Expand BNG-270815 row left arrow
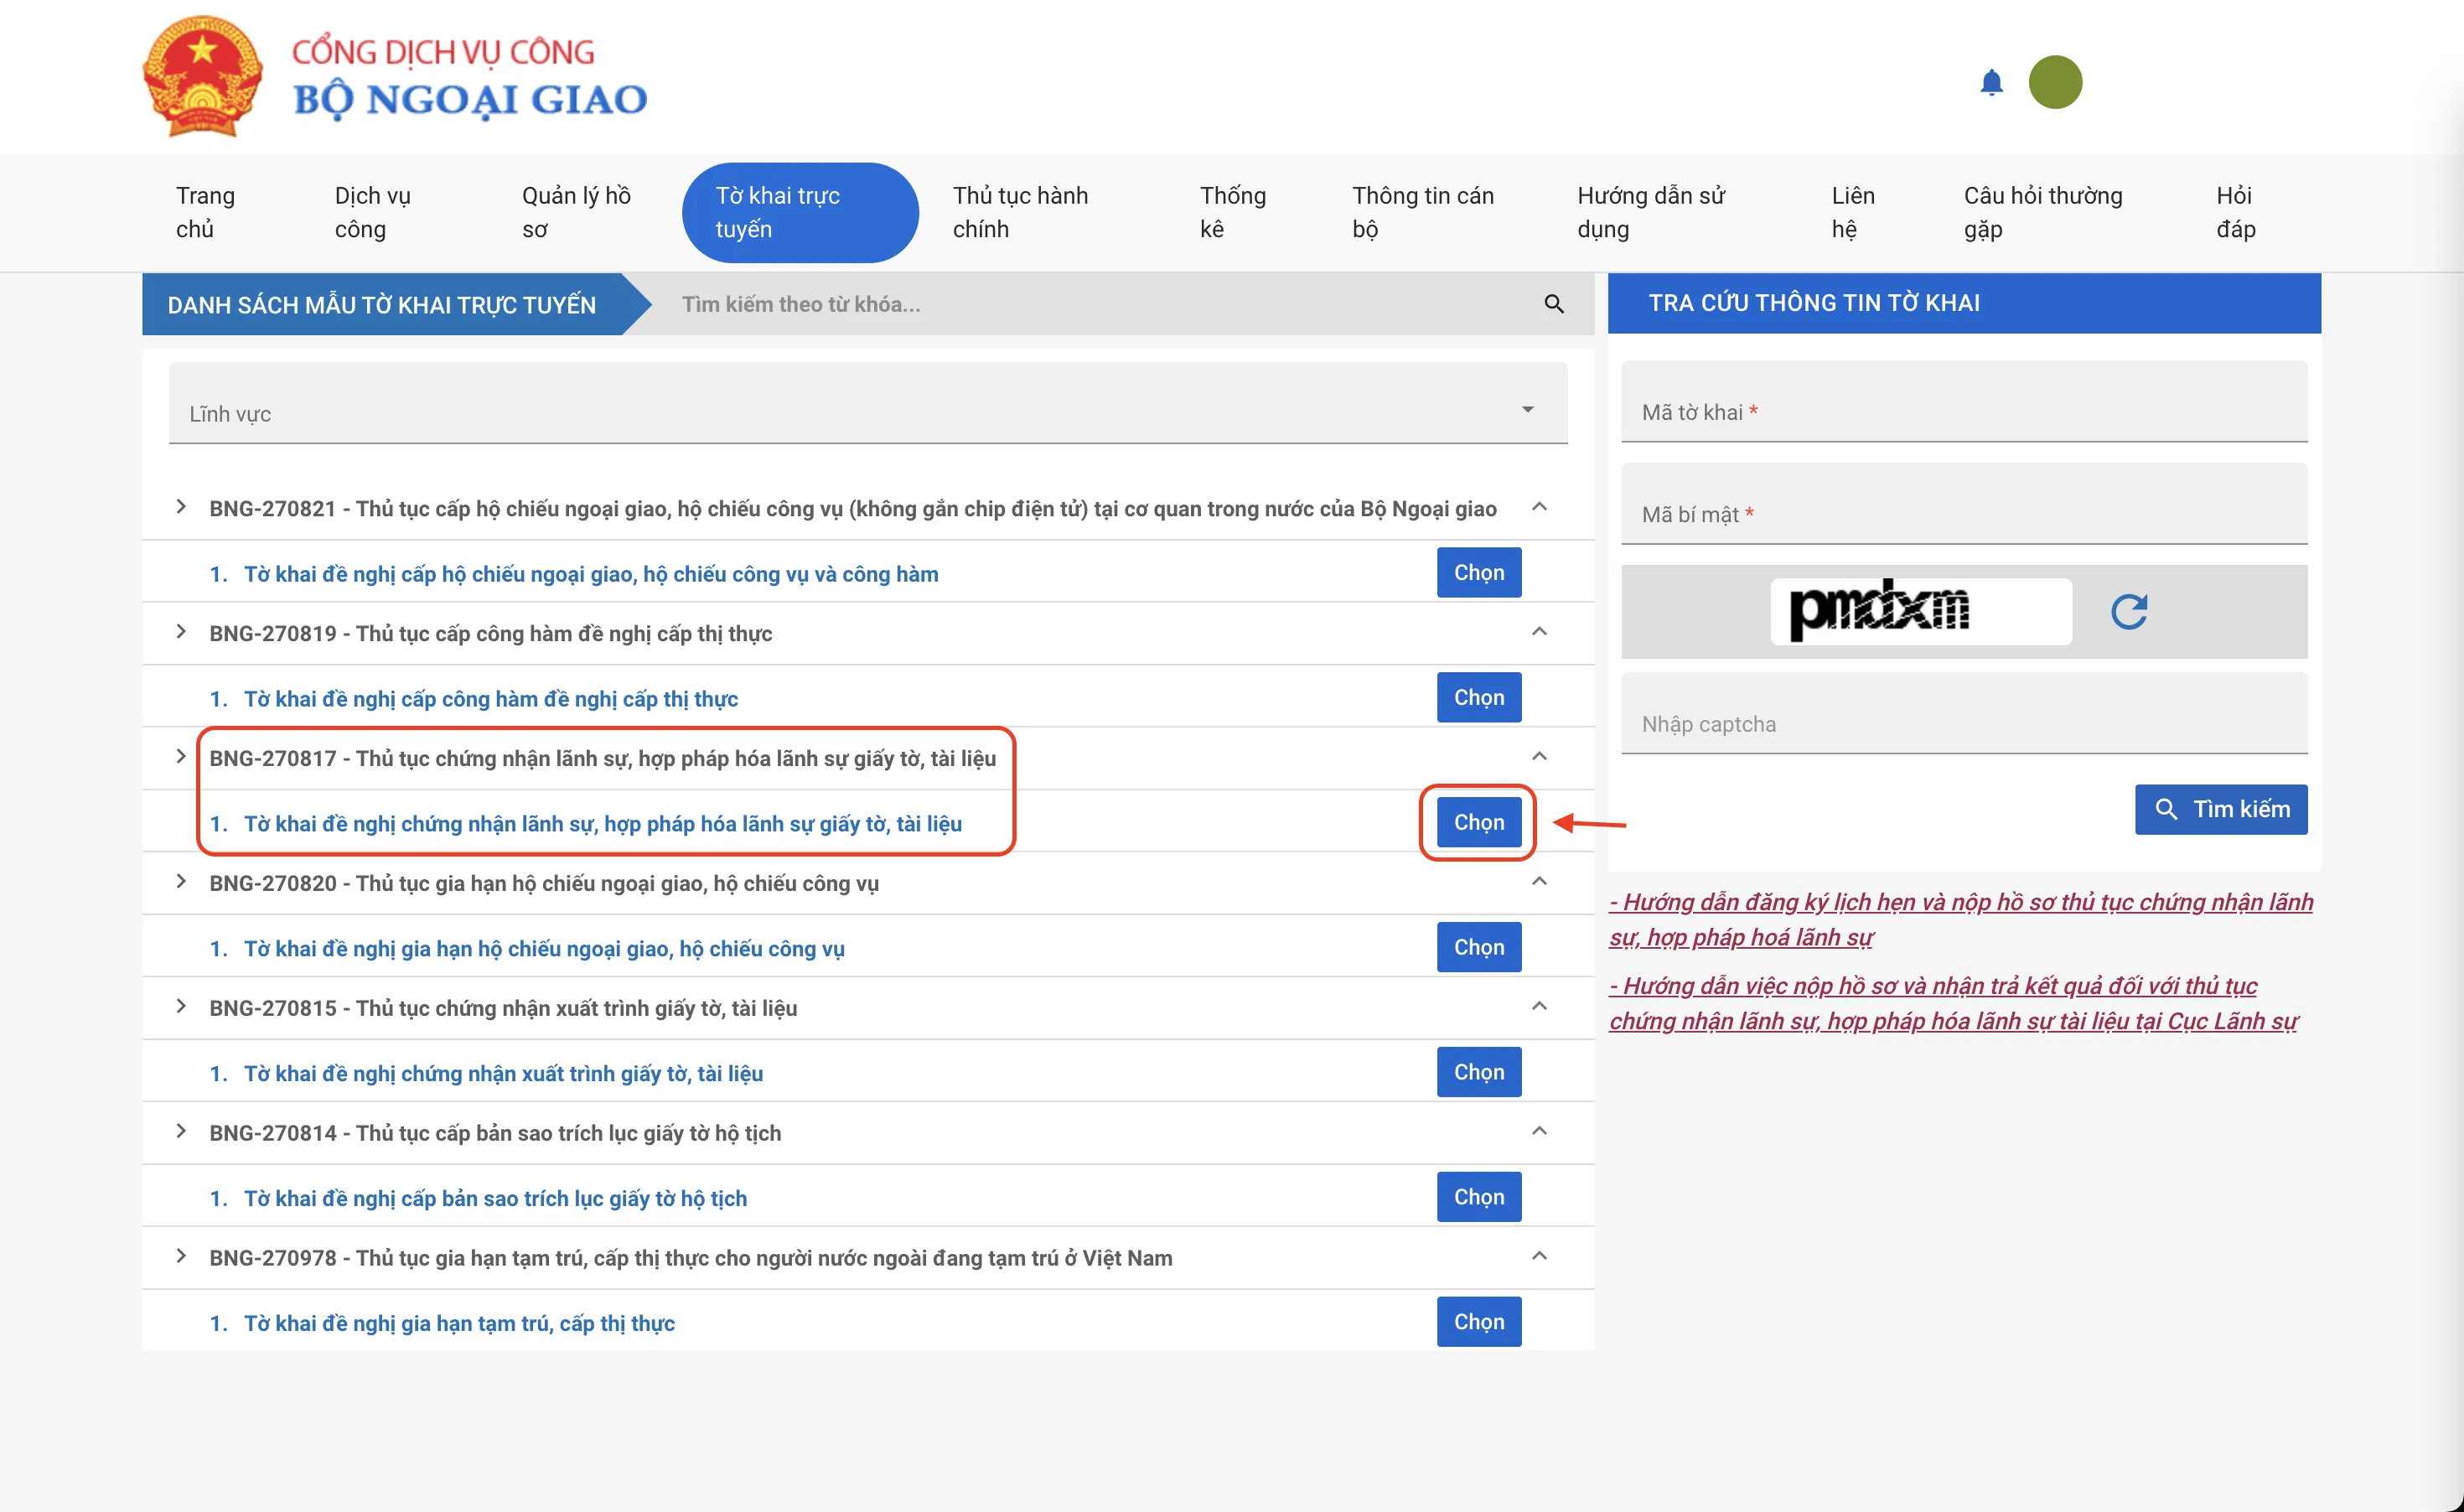 coord(181,1006)
